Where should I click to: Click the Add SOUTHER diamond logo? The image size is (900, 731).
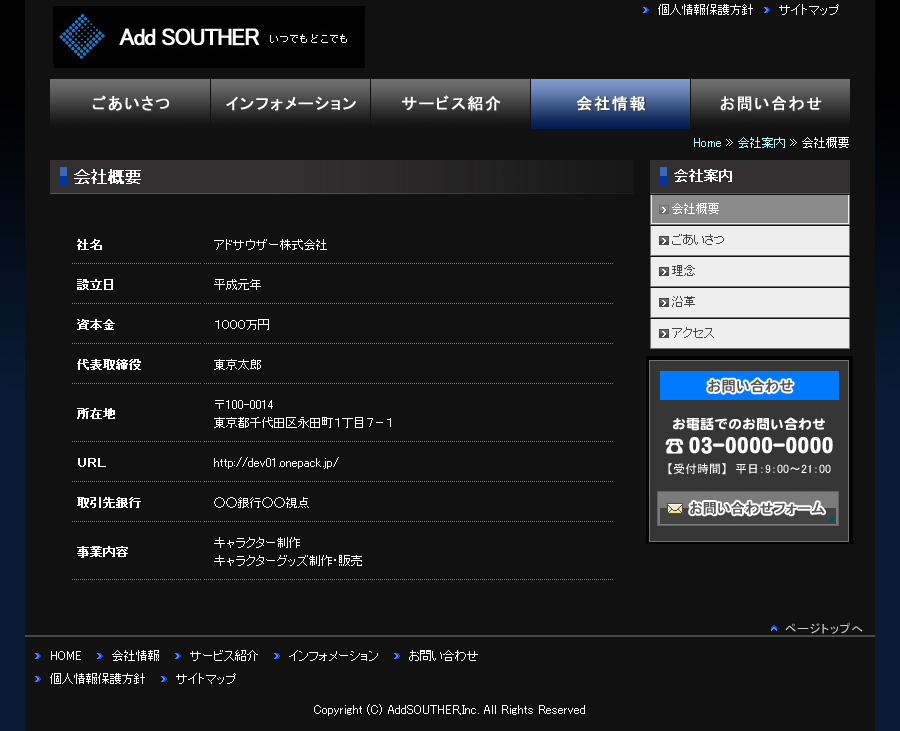tap(83, 38)
